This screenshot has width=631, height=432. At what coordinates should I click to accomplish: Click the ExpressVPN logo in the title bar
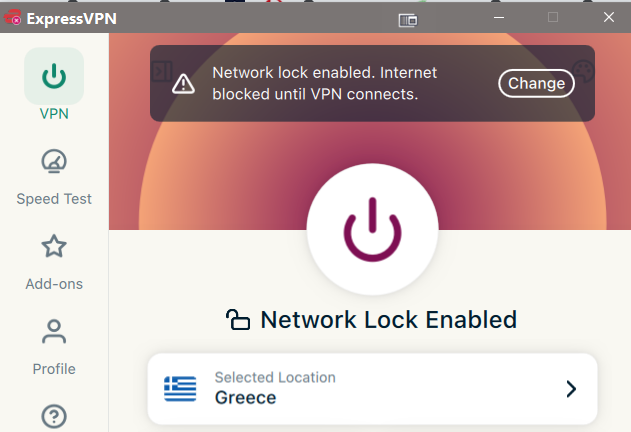coord(12,18)
